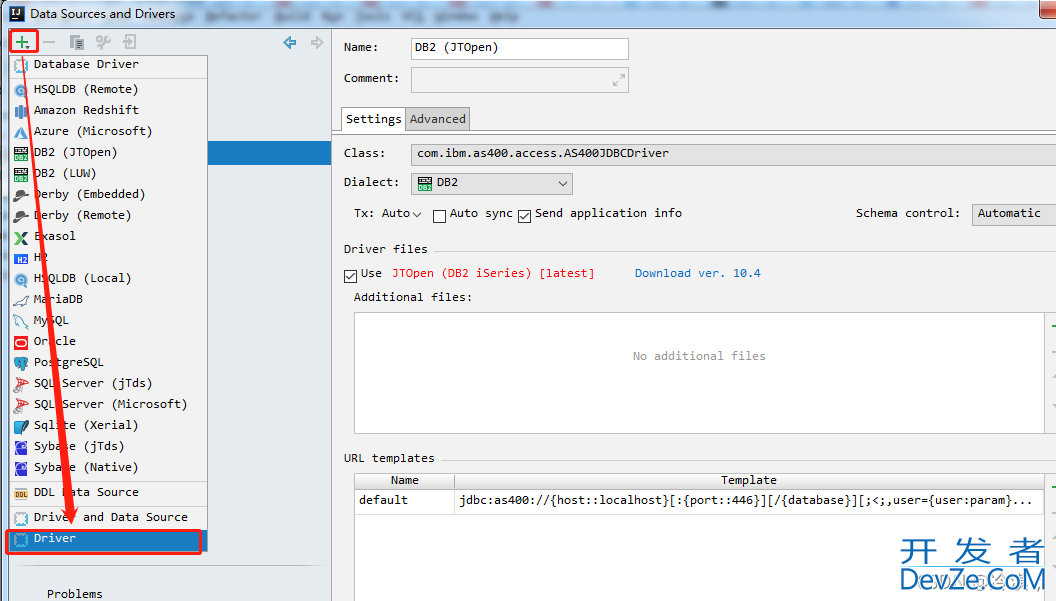
Task: Open the Dialect DB2 dropdown
Action: tap(492, 183)
